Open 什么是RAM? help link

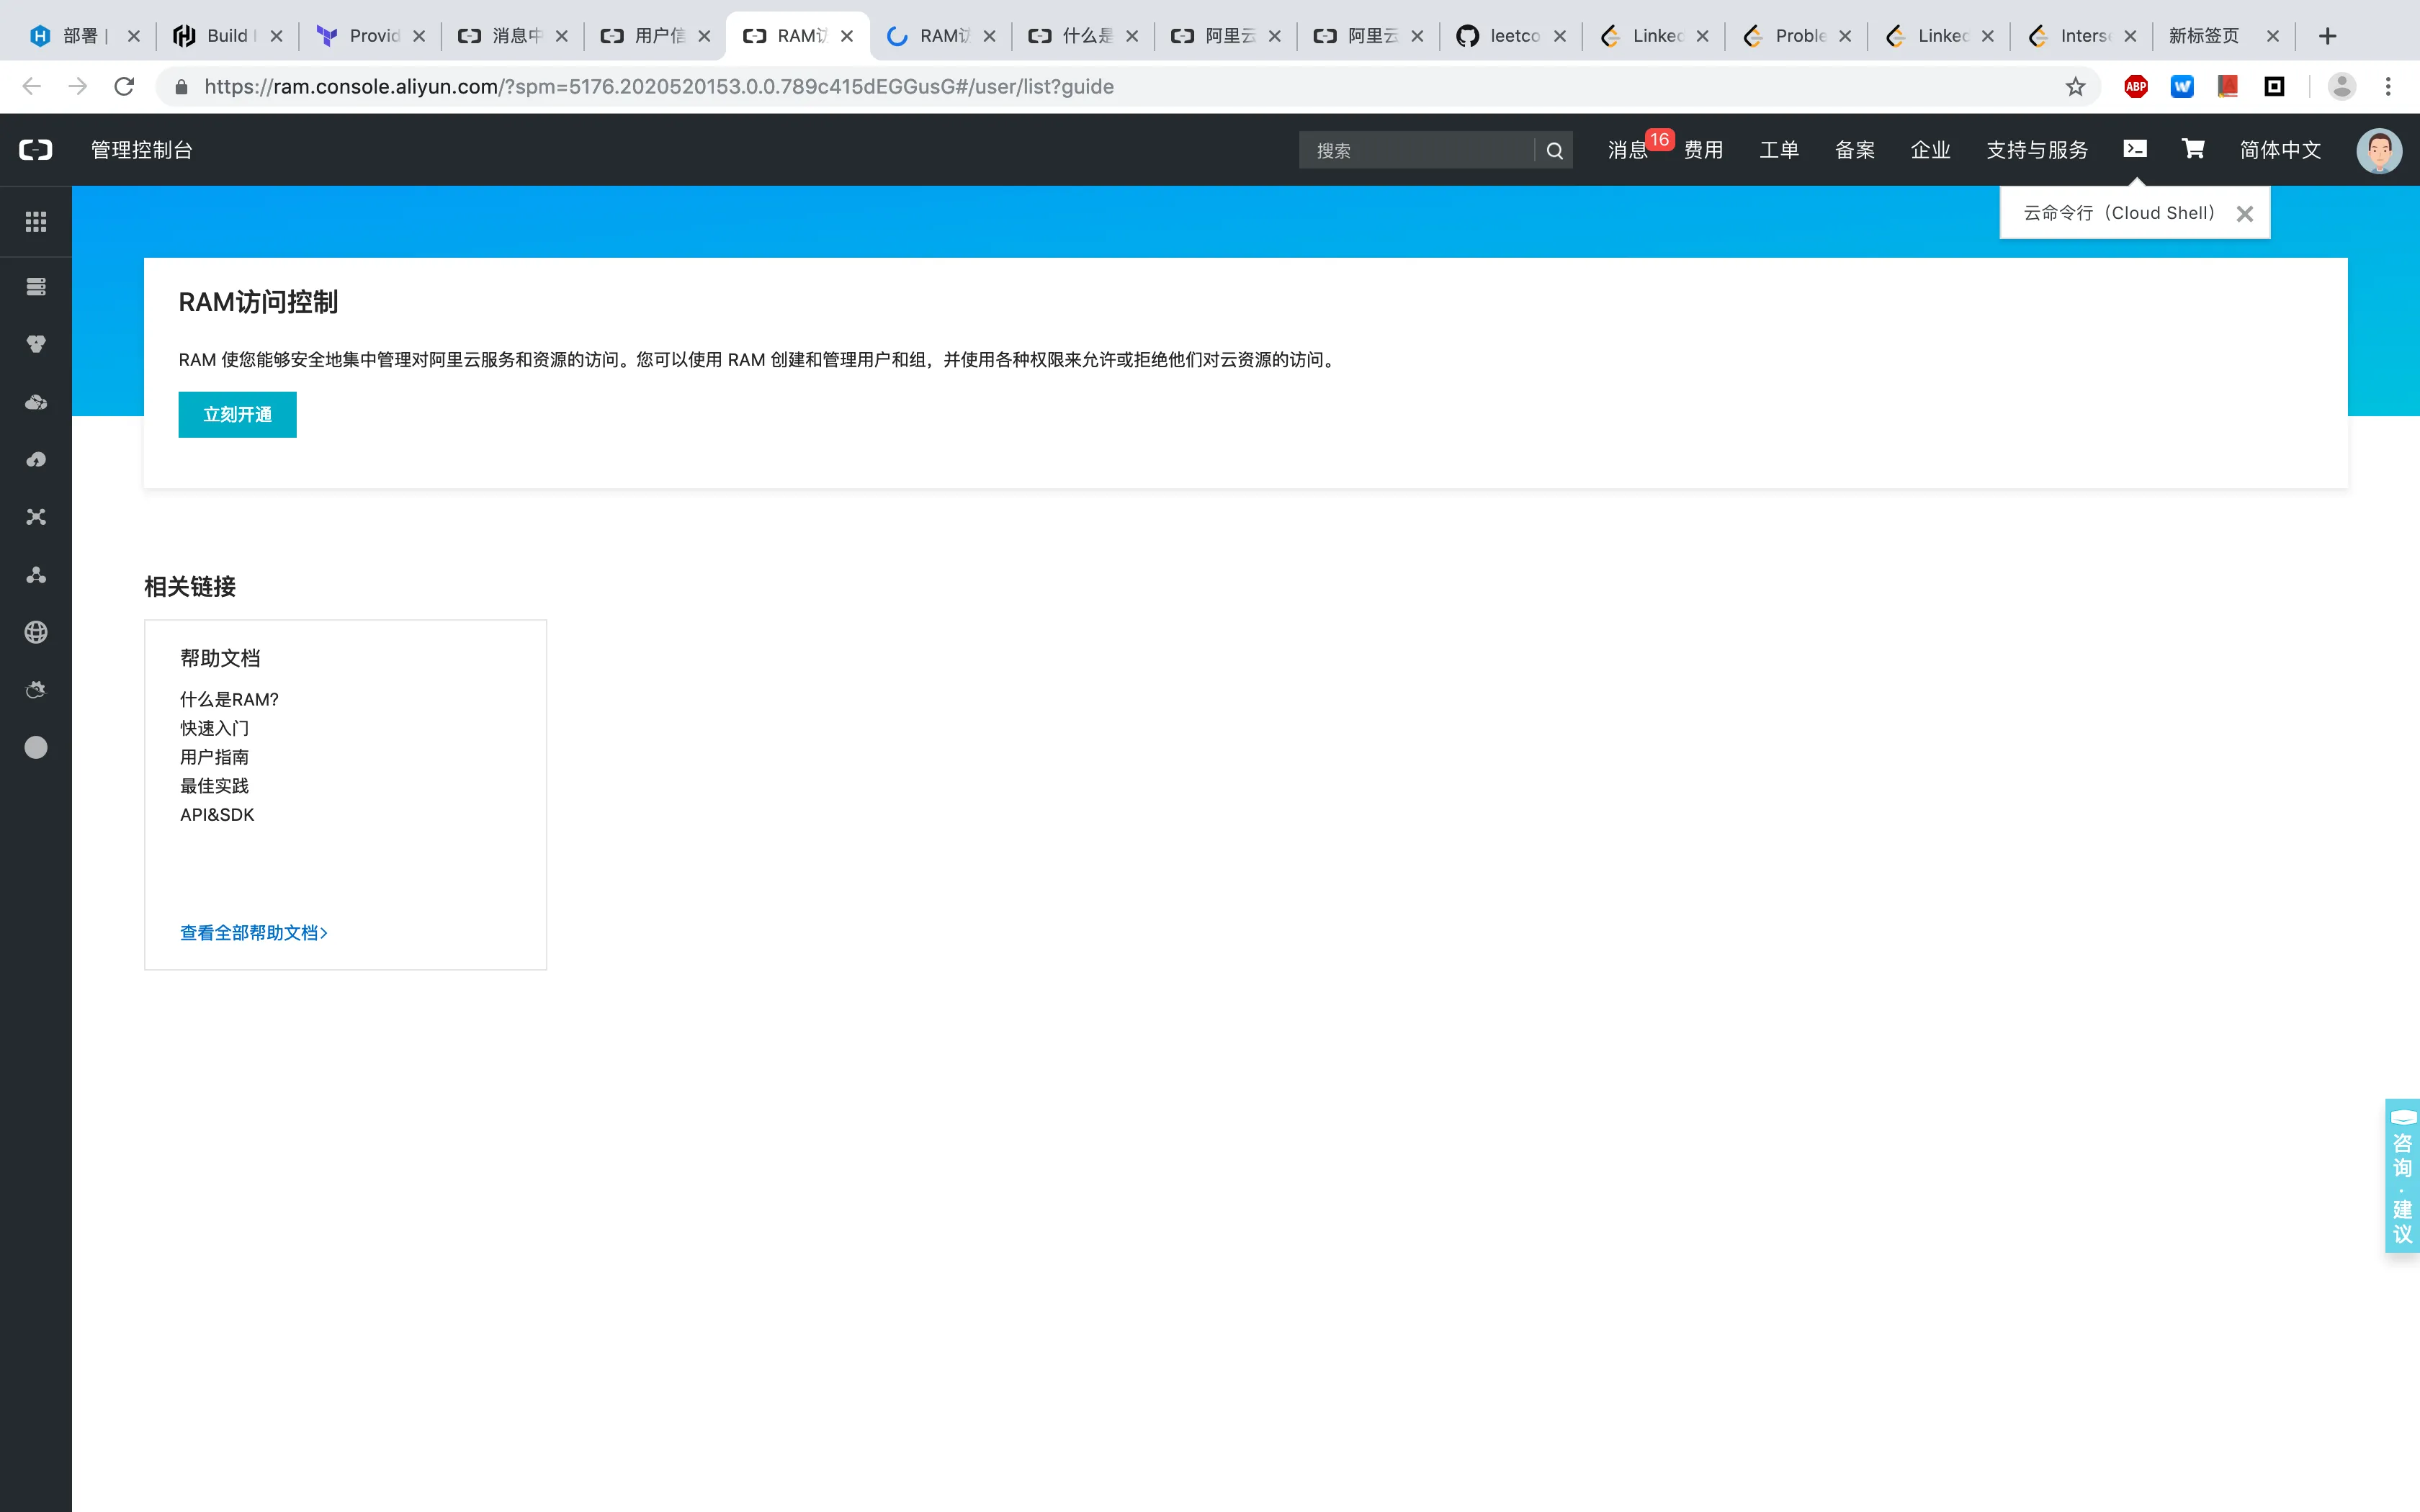tap(229, 699)
